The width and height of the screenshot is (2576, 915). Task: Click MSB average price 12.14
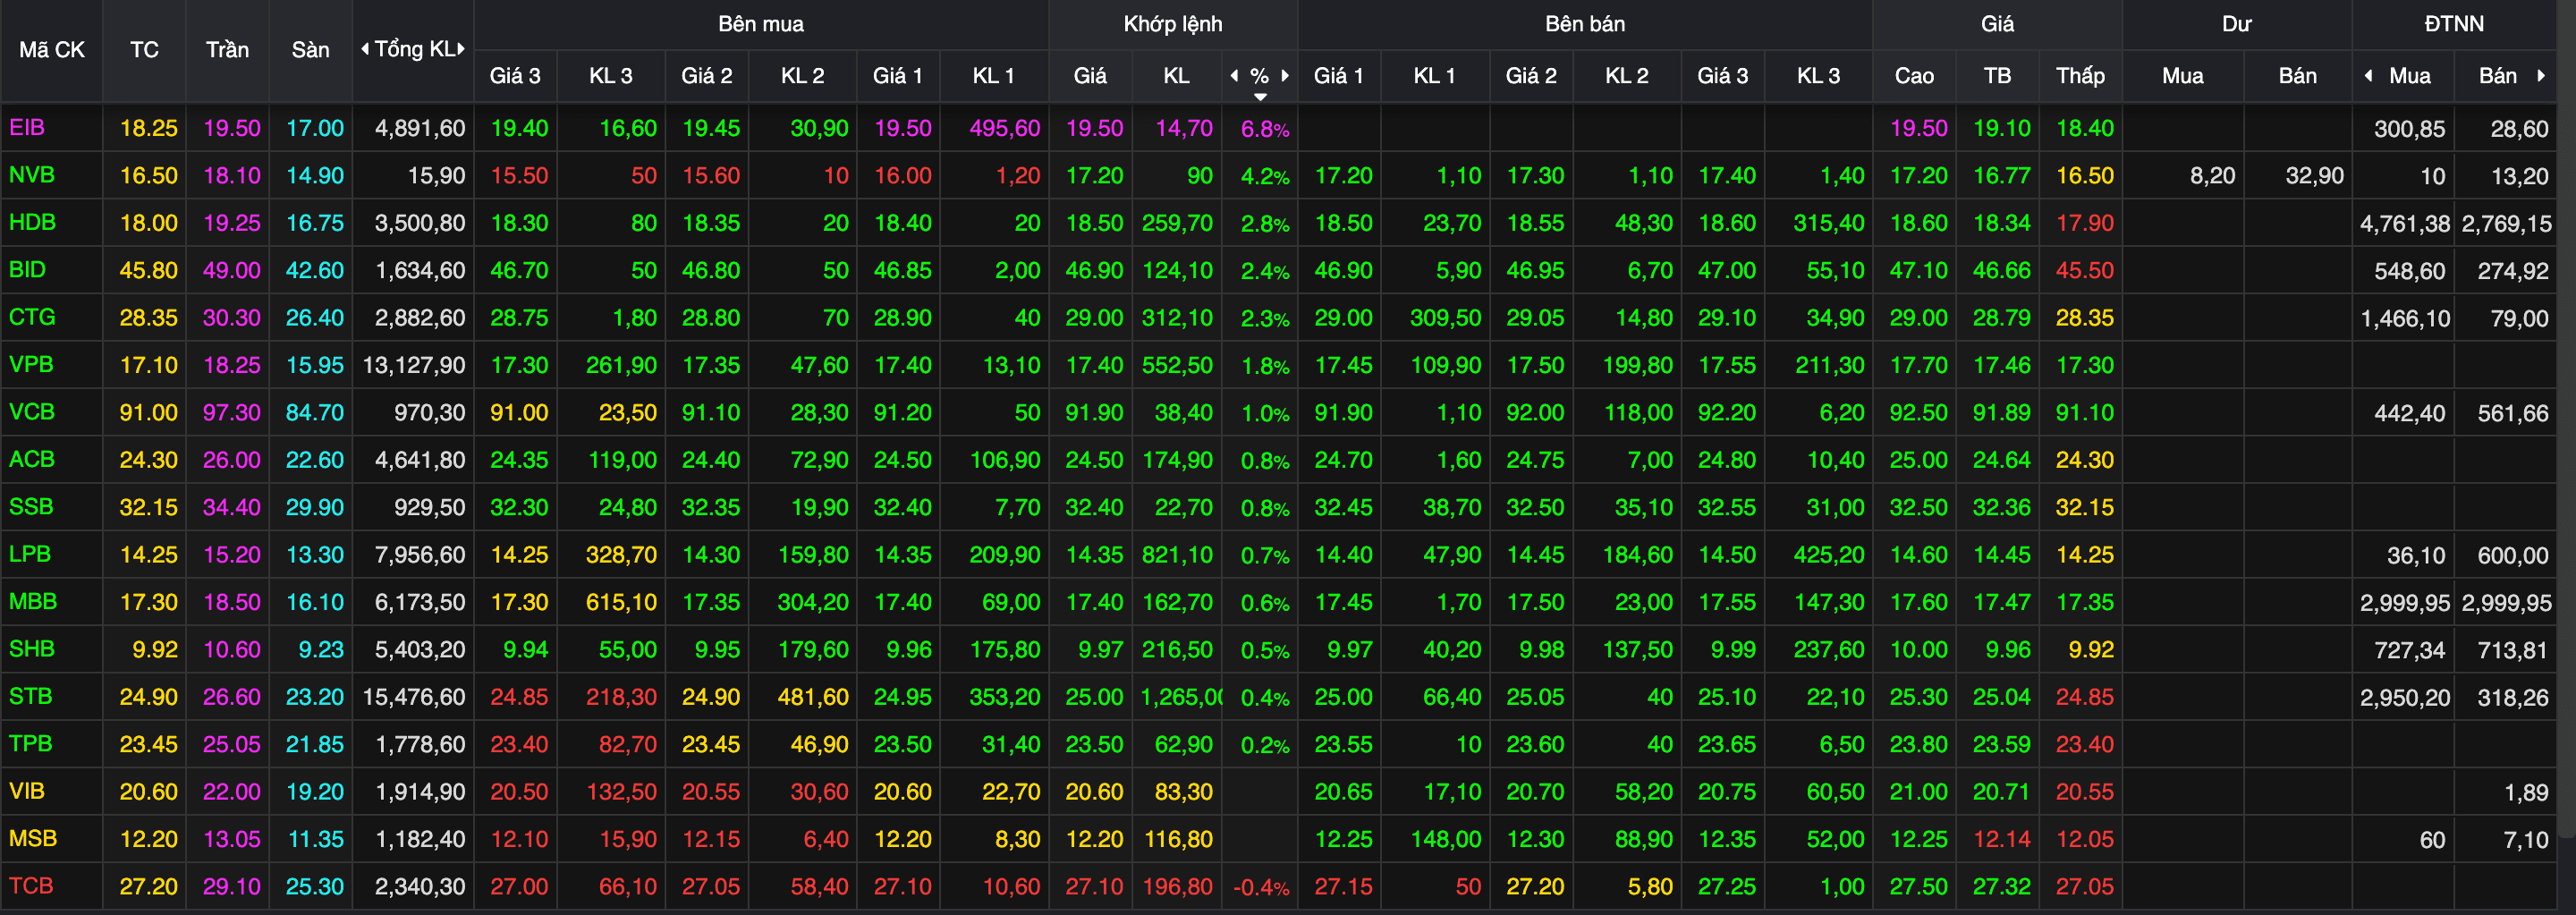tap(2002, 839)
